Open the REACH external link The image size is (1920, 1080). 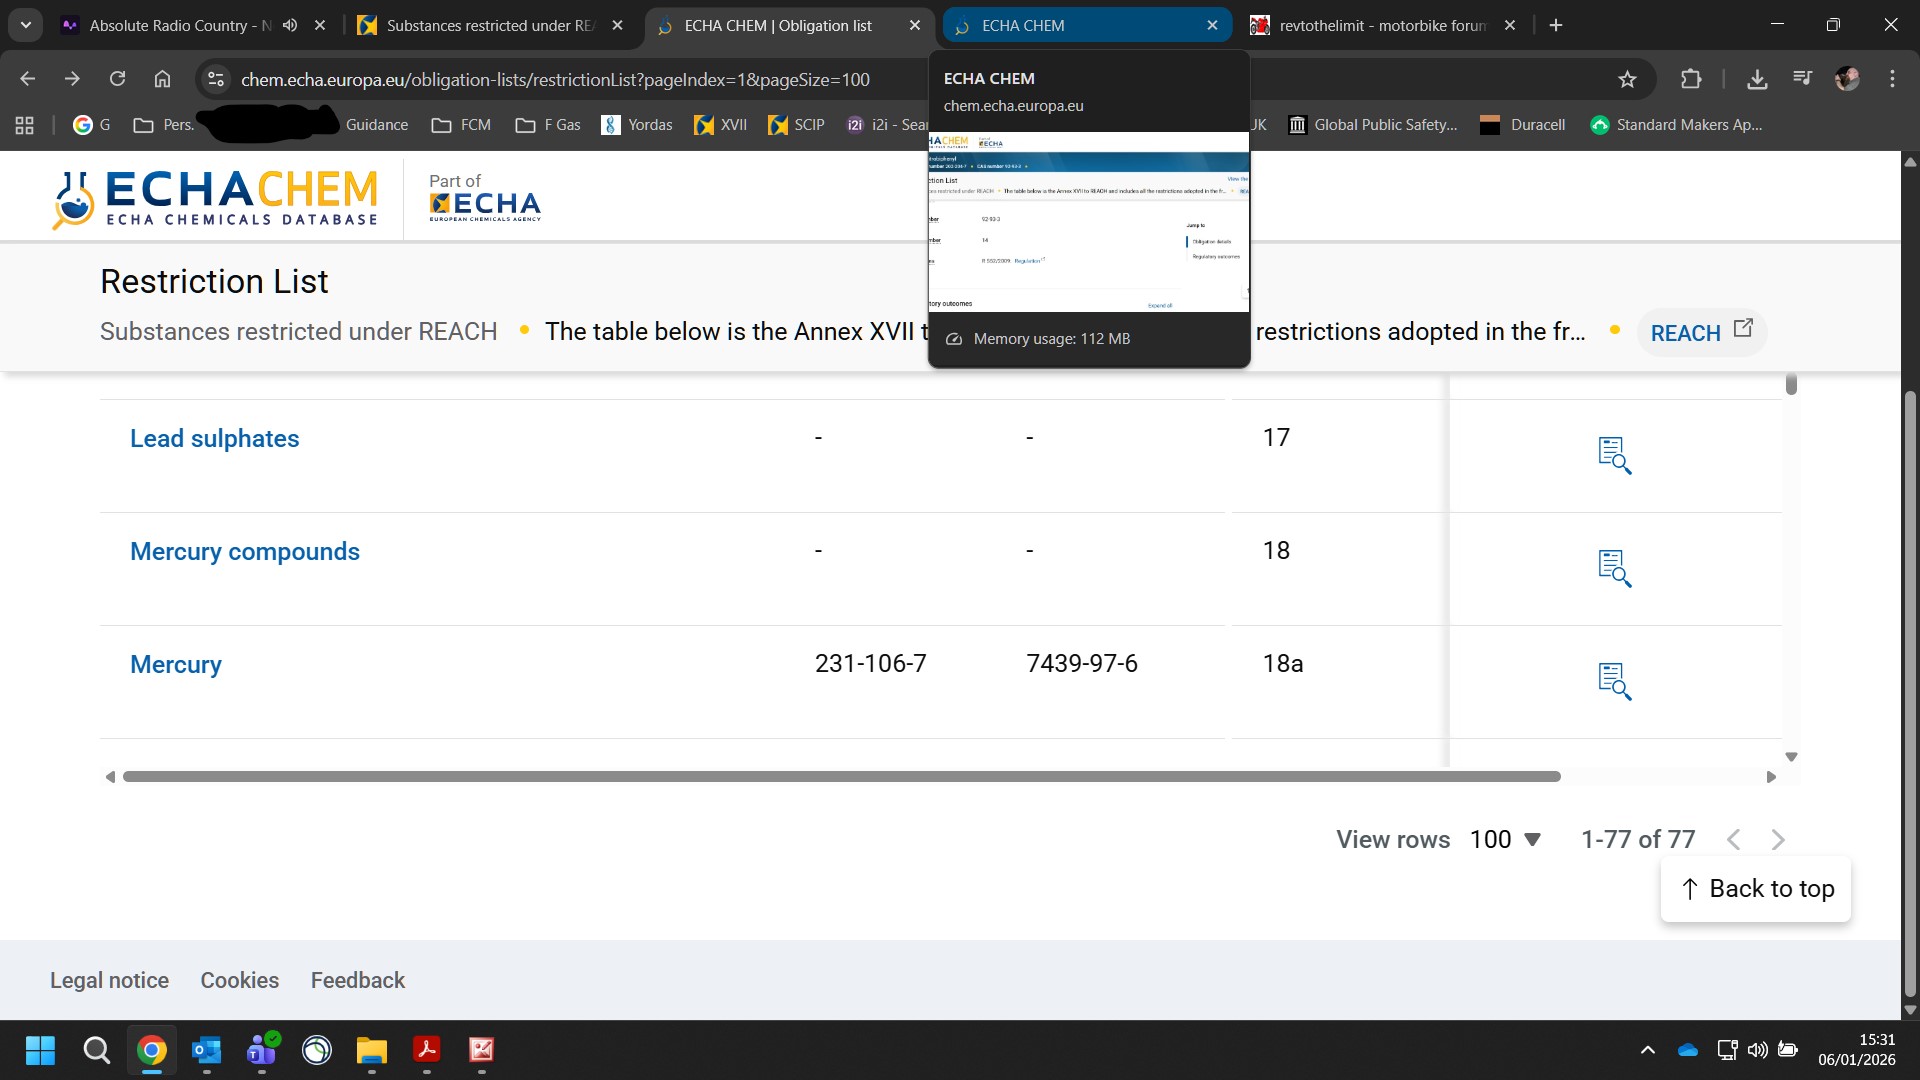1702,332
